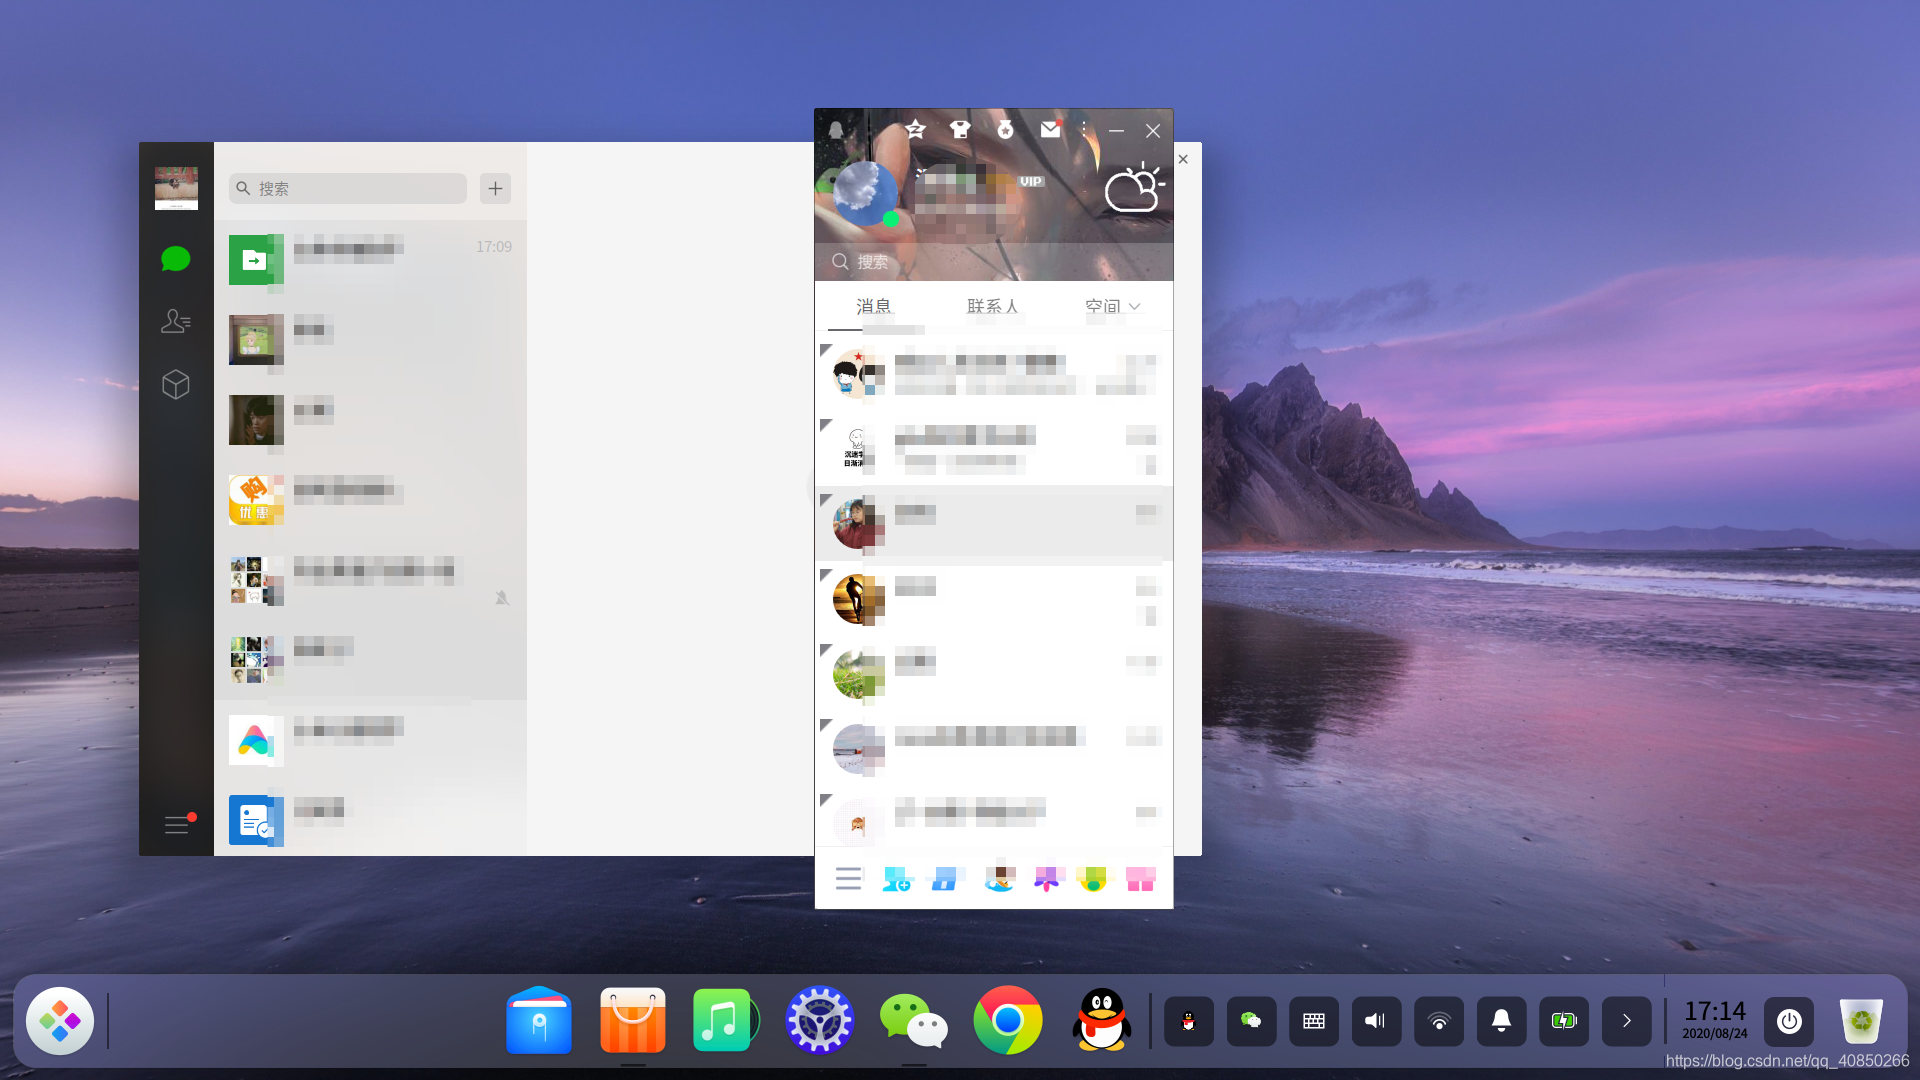1920x1080 pixels.
Task: Expand the tray overflow arrow in dock
Action: (x=1626, y=1021)
